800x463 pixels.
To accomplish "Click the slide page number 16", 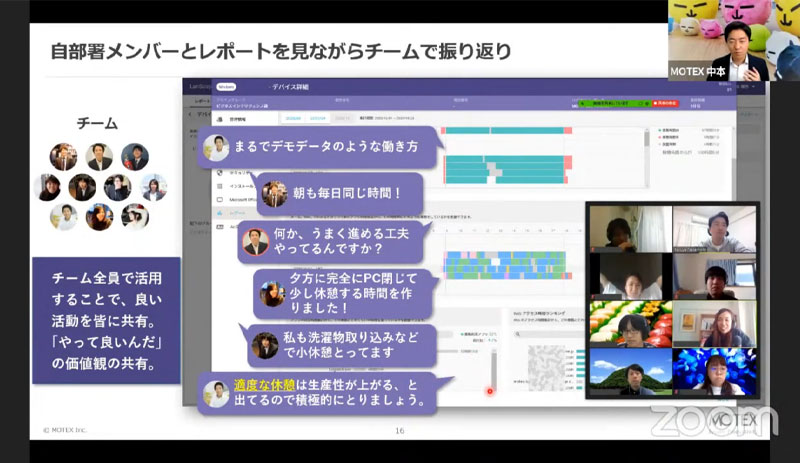I will (400, 430).
